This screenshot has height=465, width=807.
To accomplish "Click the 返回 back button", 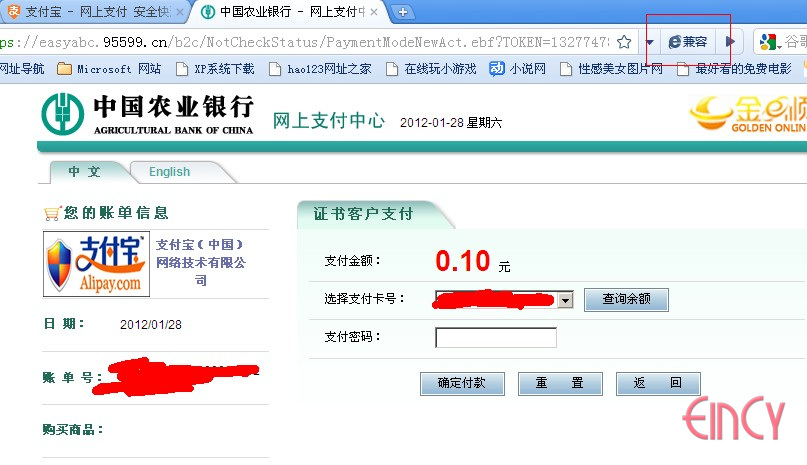I will (658, 383).
